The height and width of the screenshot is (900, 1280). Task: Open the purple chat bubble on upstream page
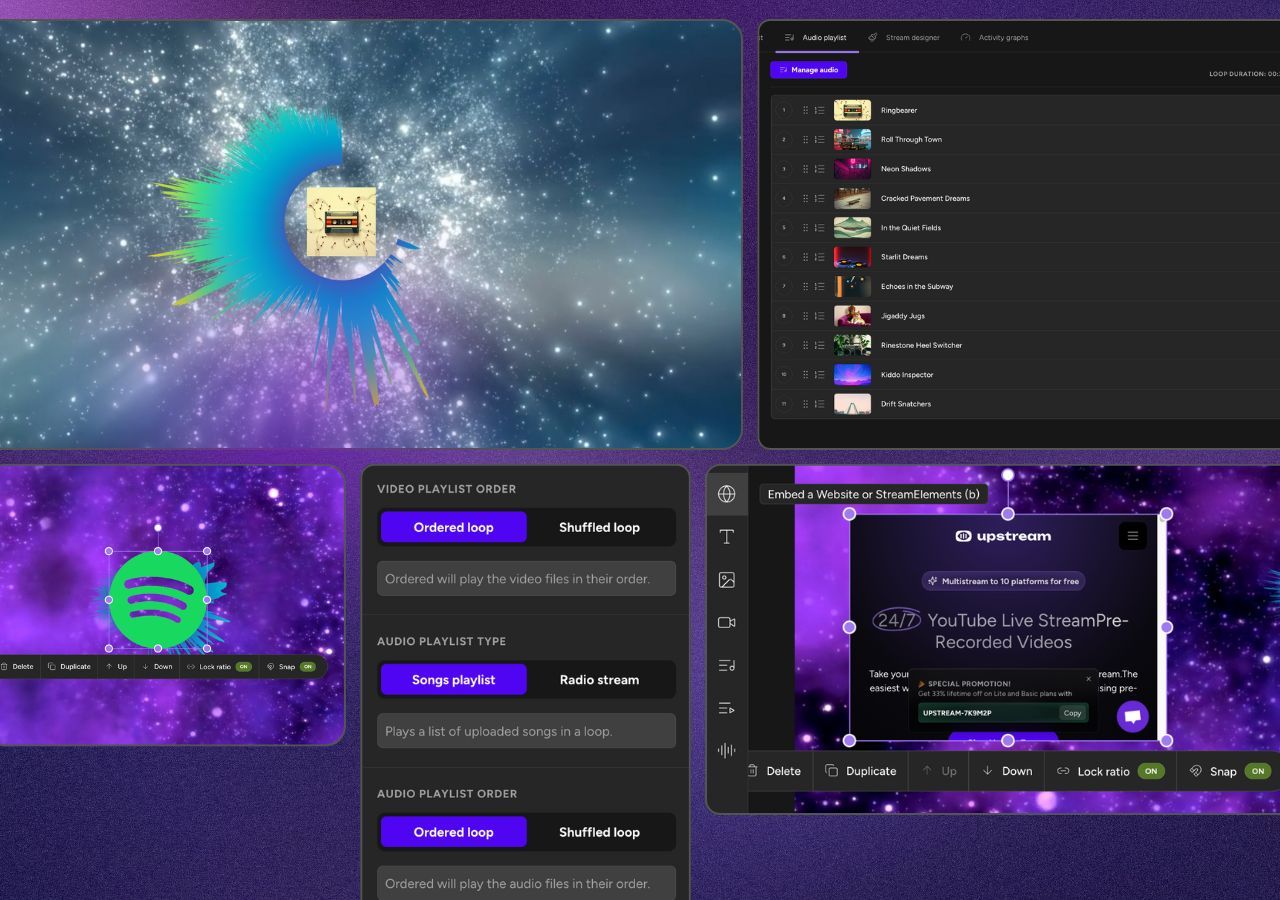point(1133,716)
